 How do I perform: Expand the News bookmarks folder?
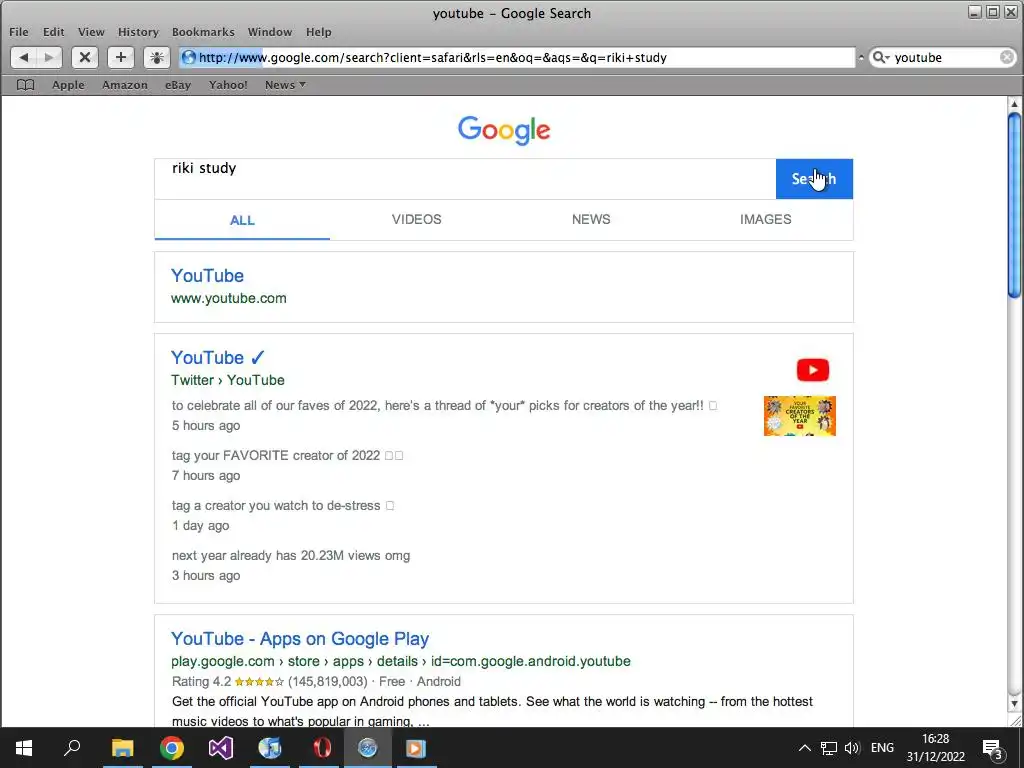(285, 85)
